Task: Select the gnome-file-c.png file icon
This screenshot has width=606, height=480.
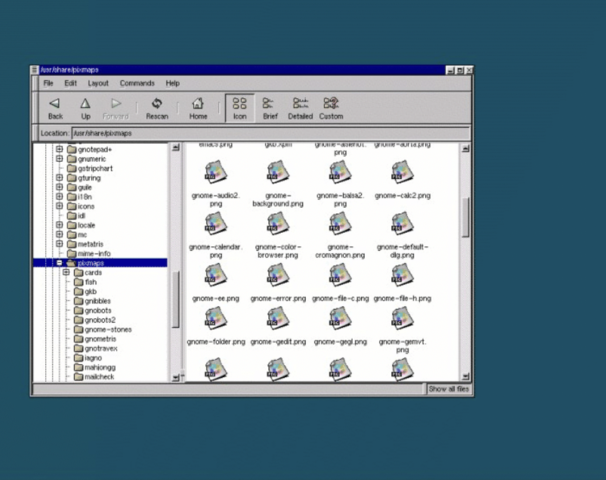Action: (x=340, y=275)
